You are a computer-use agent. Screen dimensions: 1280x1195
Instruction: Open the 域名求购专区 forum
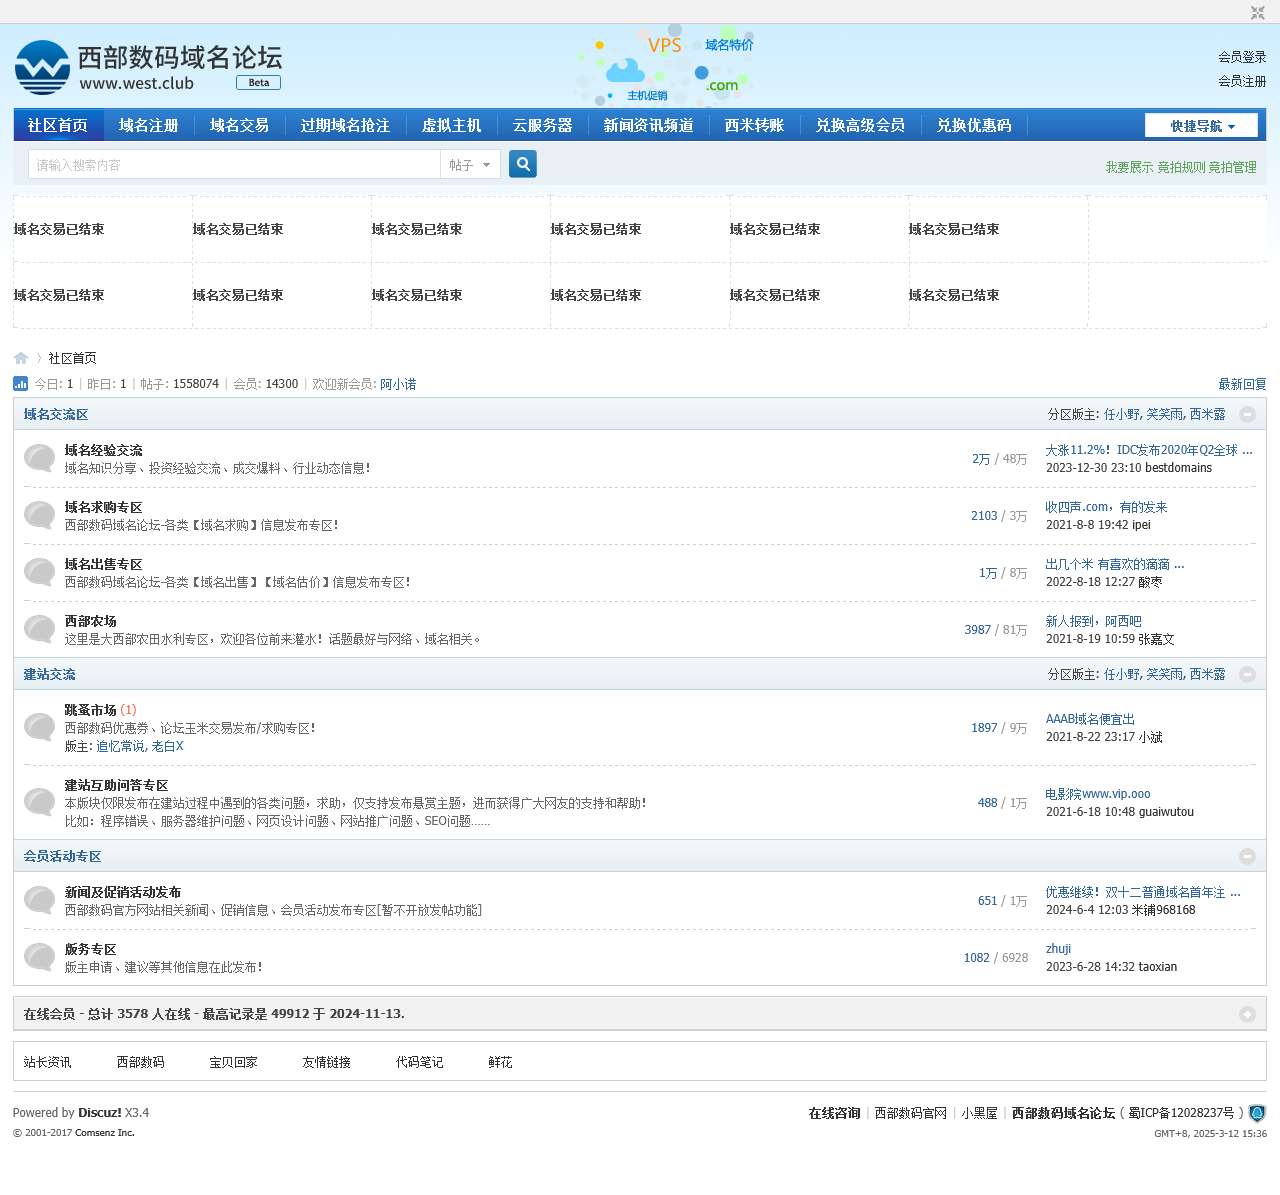point(104,507)
